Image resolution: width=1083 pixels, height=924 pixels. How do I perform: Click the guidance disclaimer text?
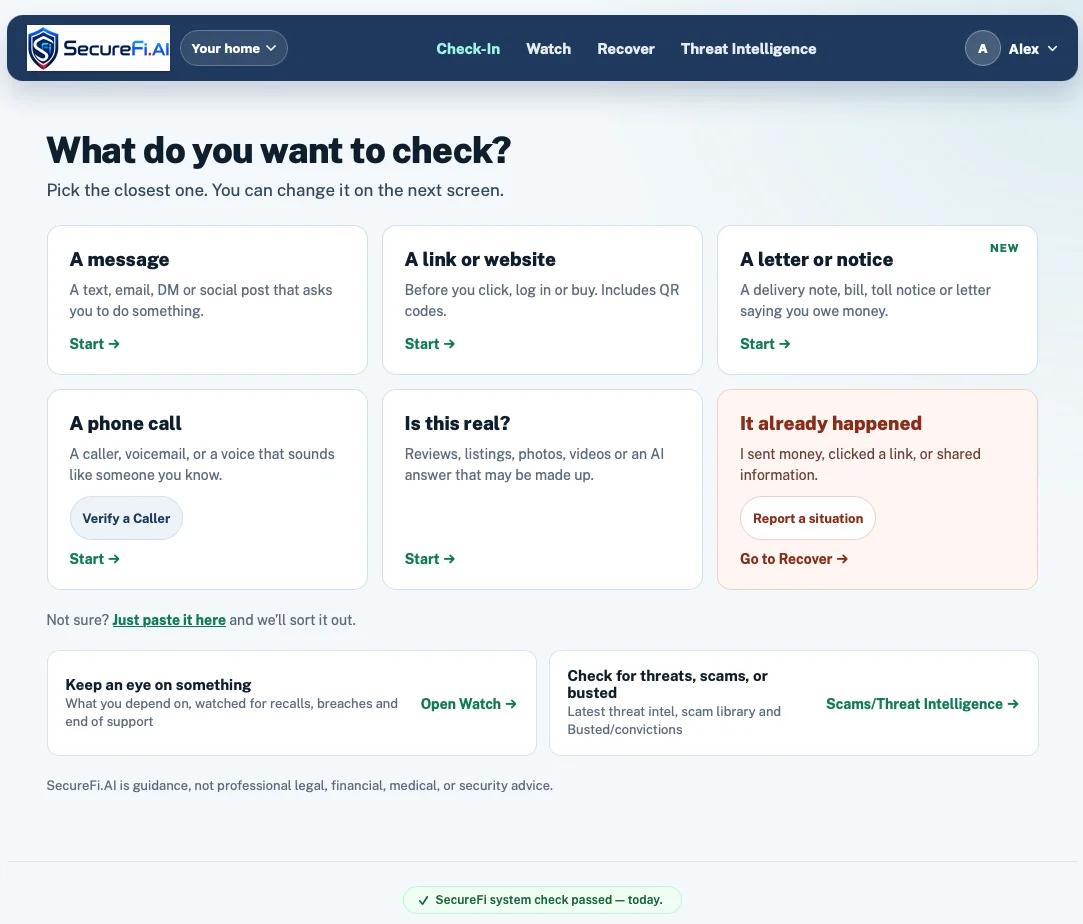point(299,786)
